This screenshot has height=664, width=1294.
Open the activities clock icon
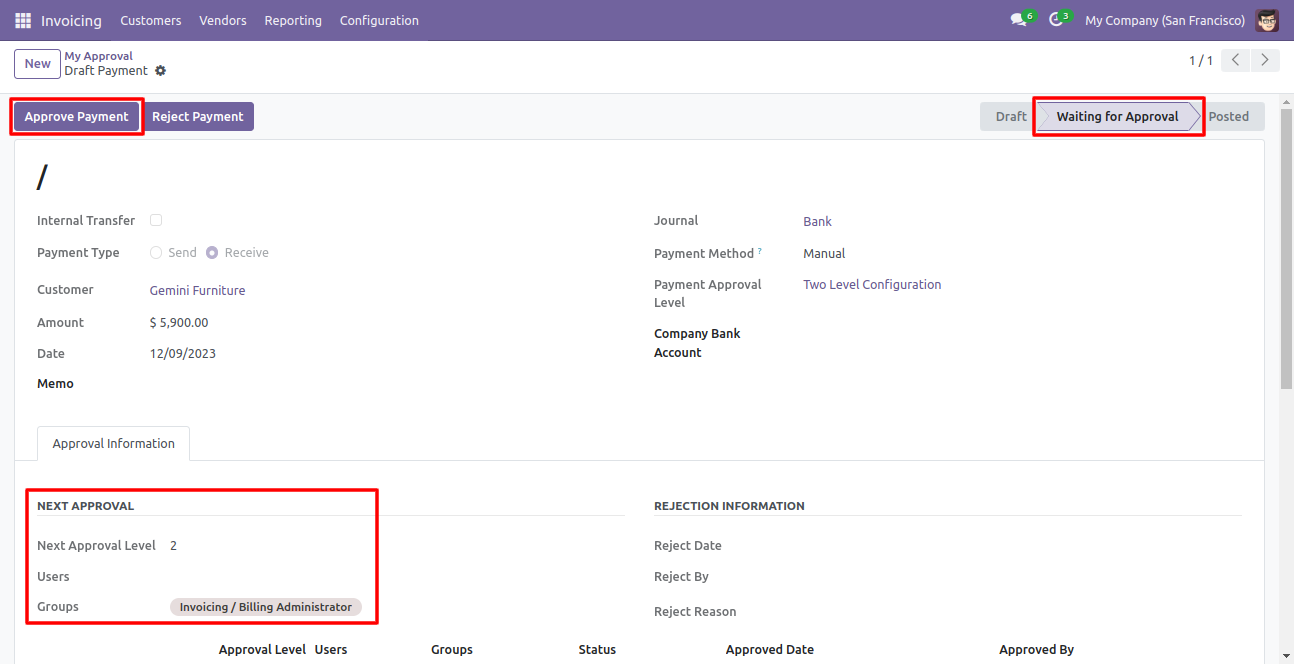(x=1056, y=20)
